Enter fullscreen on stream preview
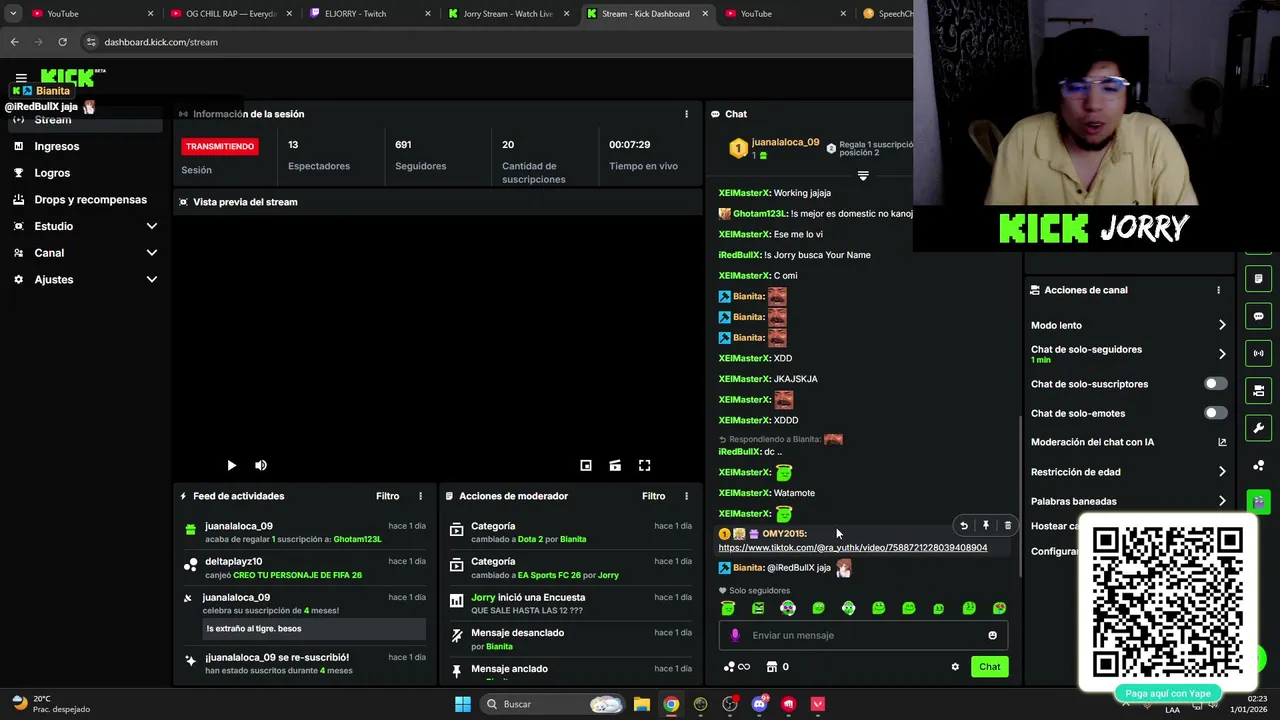The height and width of the screenshot is (720, 1280). 645,465
